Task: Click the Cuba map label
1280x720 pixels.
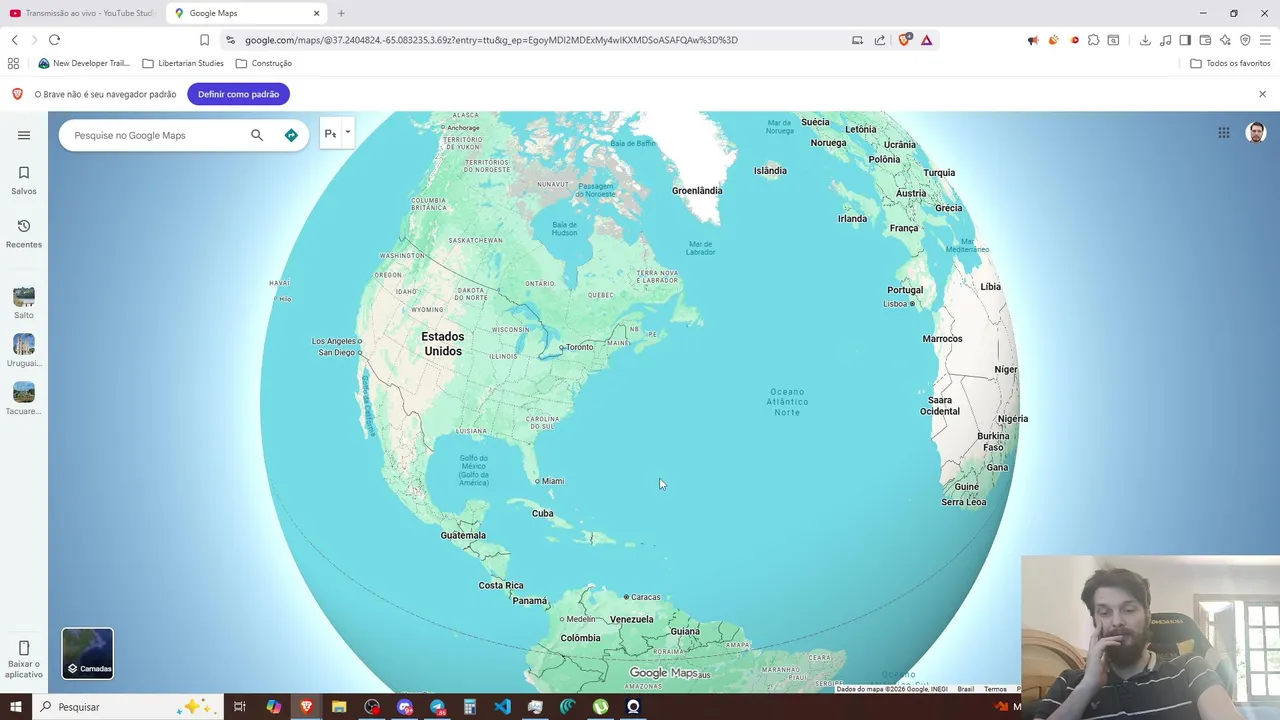Action: (542, 513)
